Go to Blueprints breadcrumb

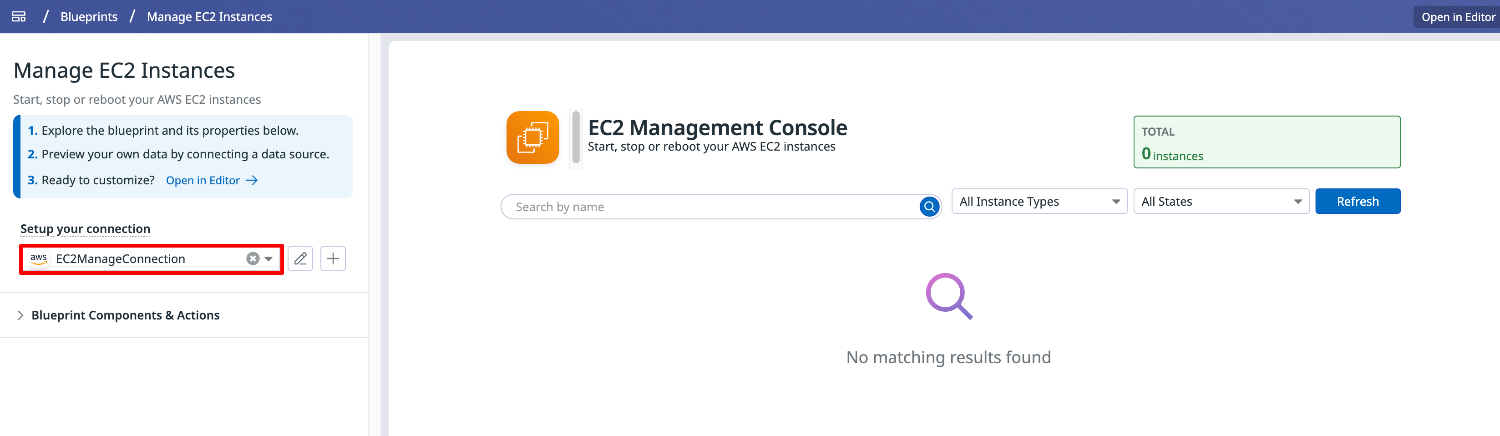[88, 16]
